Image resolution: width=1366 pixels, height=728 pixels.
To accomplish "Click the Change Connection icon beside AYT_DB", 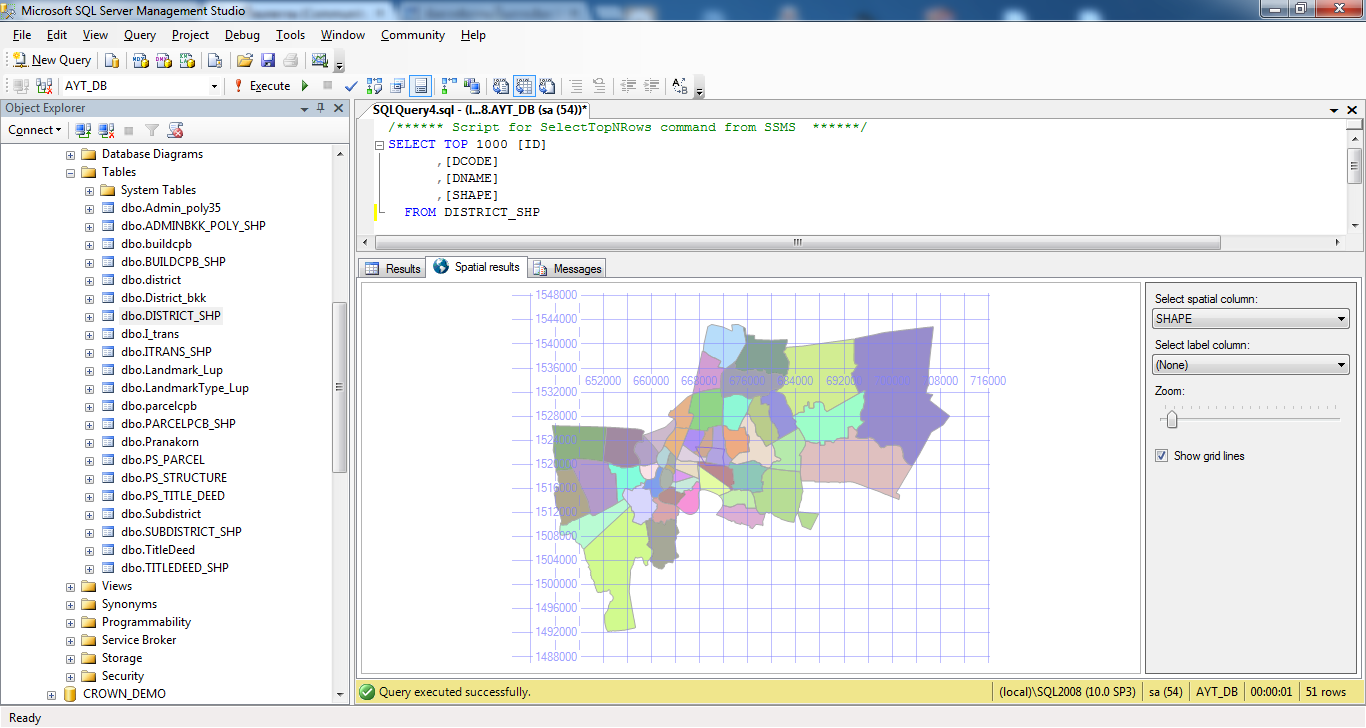I will tap(45, 86).
